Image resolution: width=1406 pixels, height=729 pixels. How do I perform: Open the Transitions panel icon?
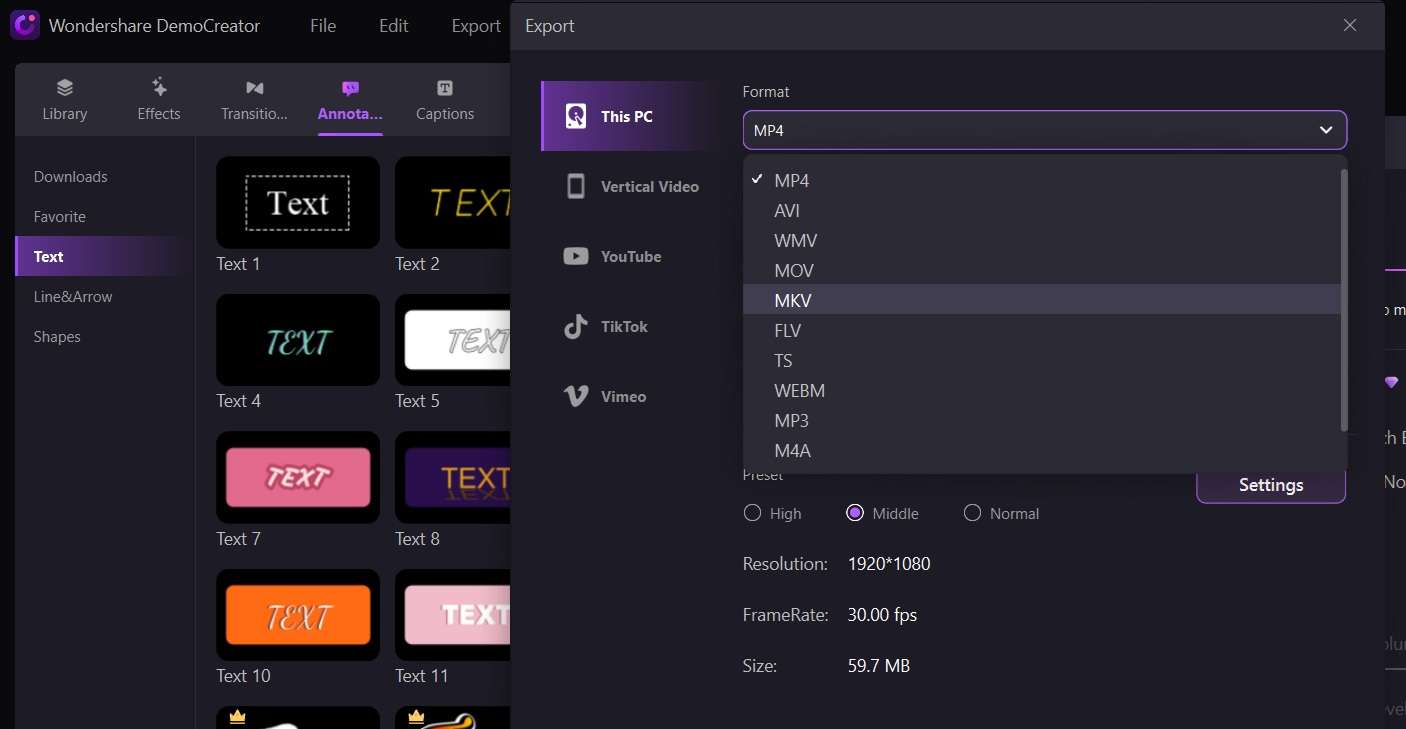click(254, 87)
